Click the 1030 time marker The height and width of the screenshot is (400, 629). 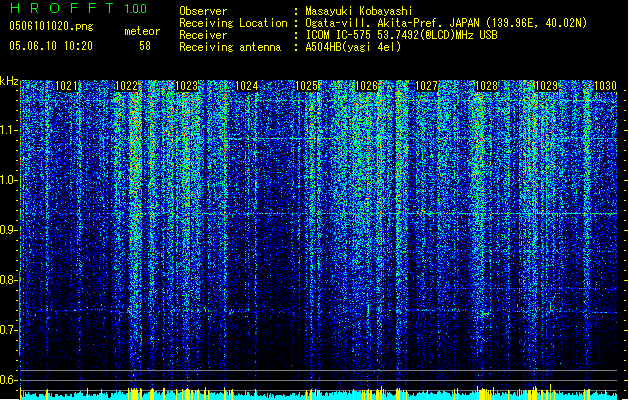tap(605, 86)
